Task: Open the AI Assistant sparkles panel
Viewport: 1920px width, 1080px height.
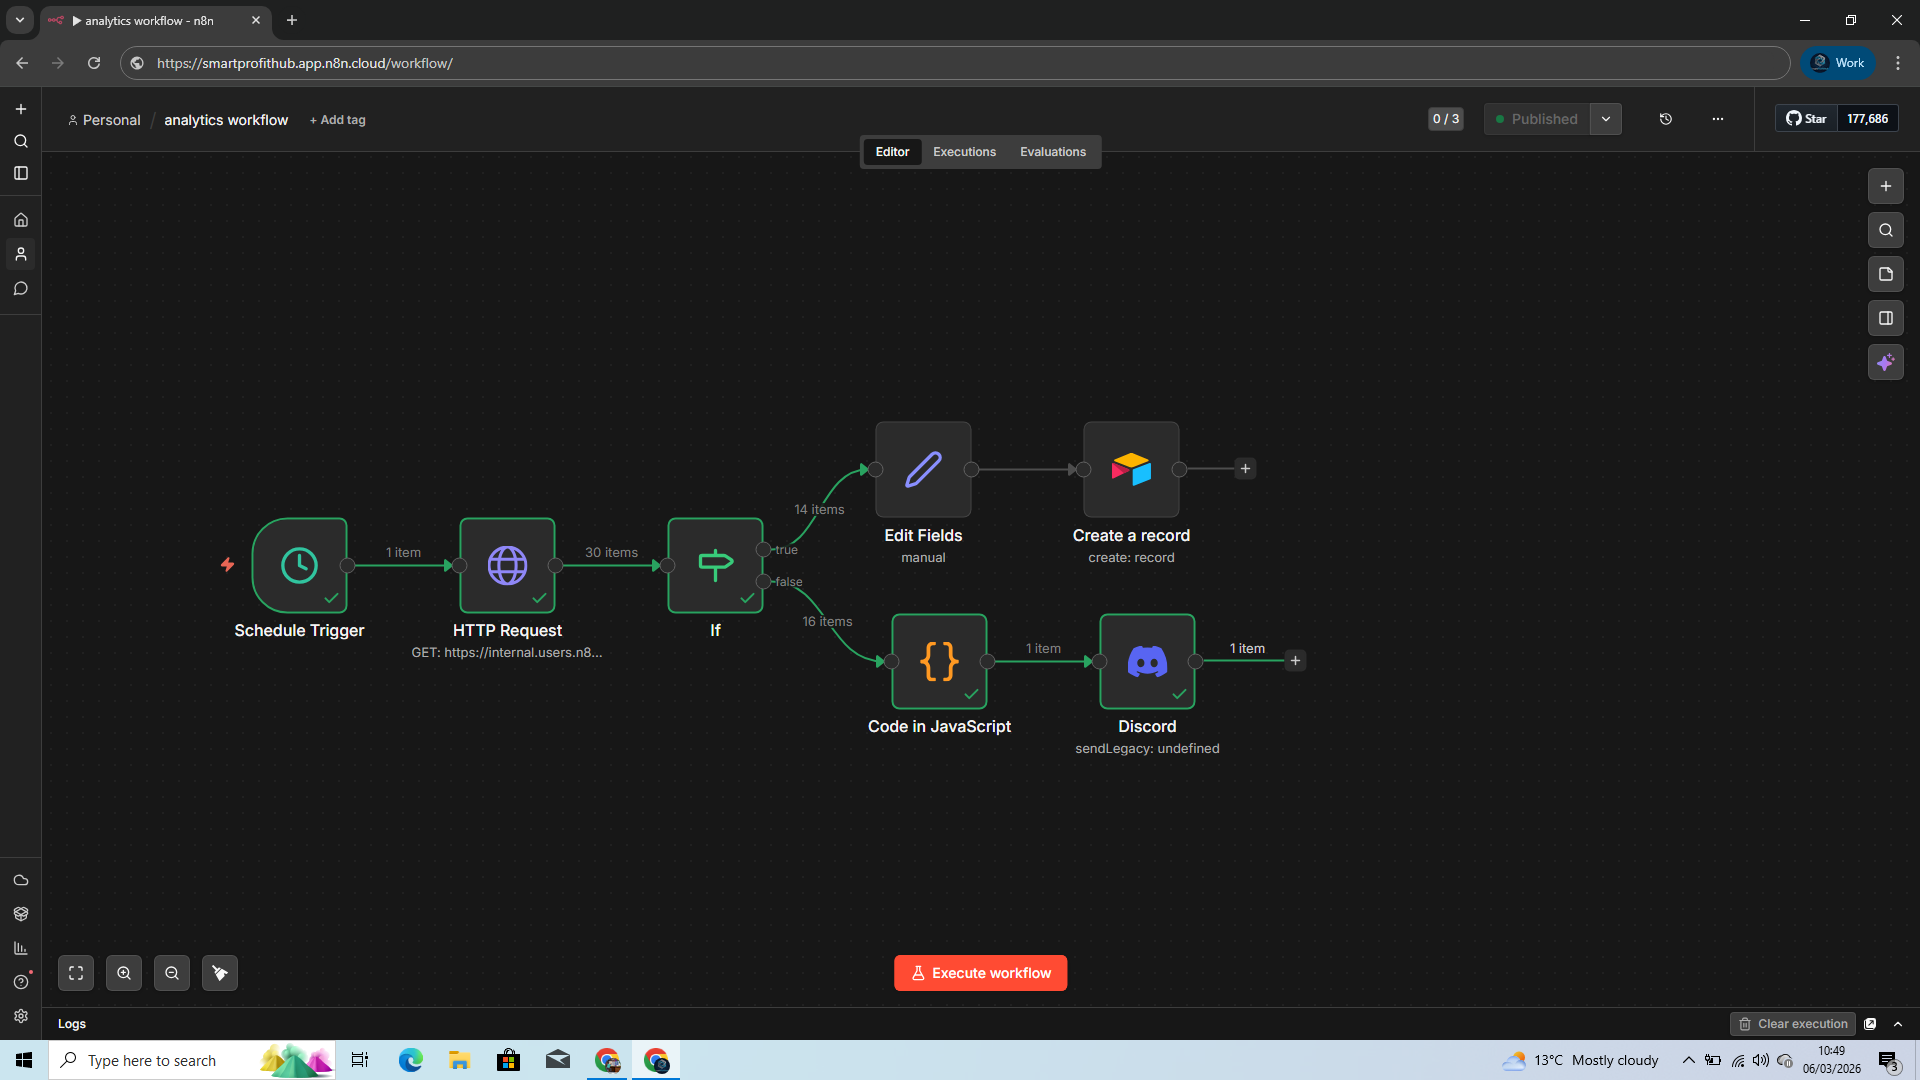Action: [x=1886, y=362]
